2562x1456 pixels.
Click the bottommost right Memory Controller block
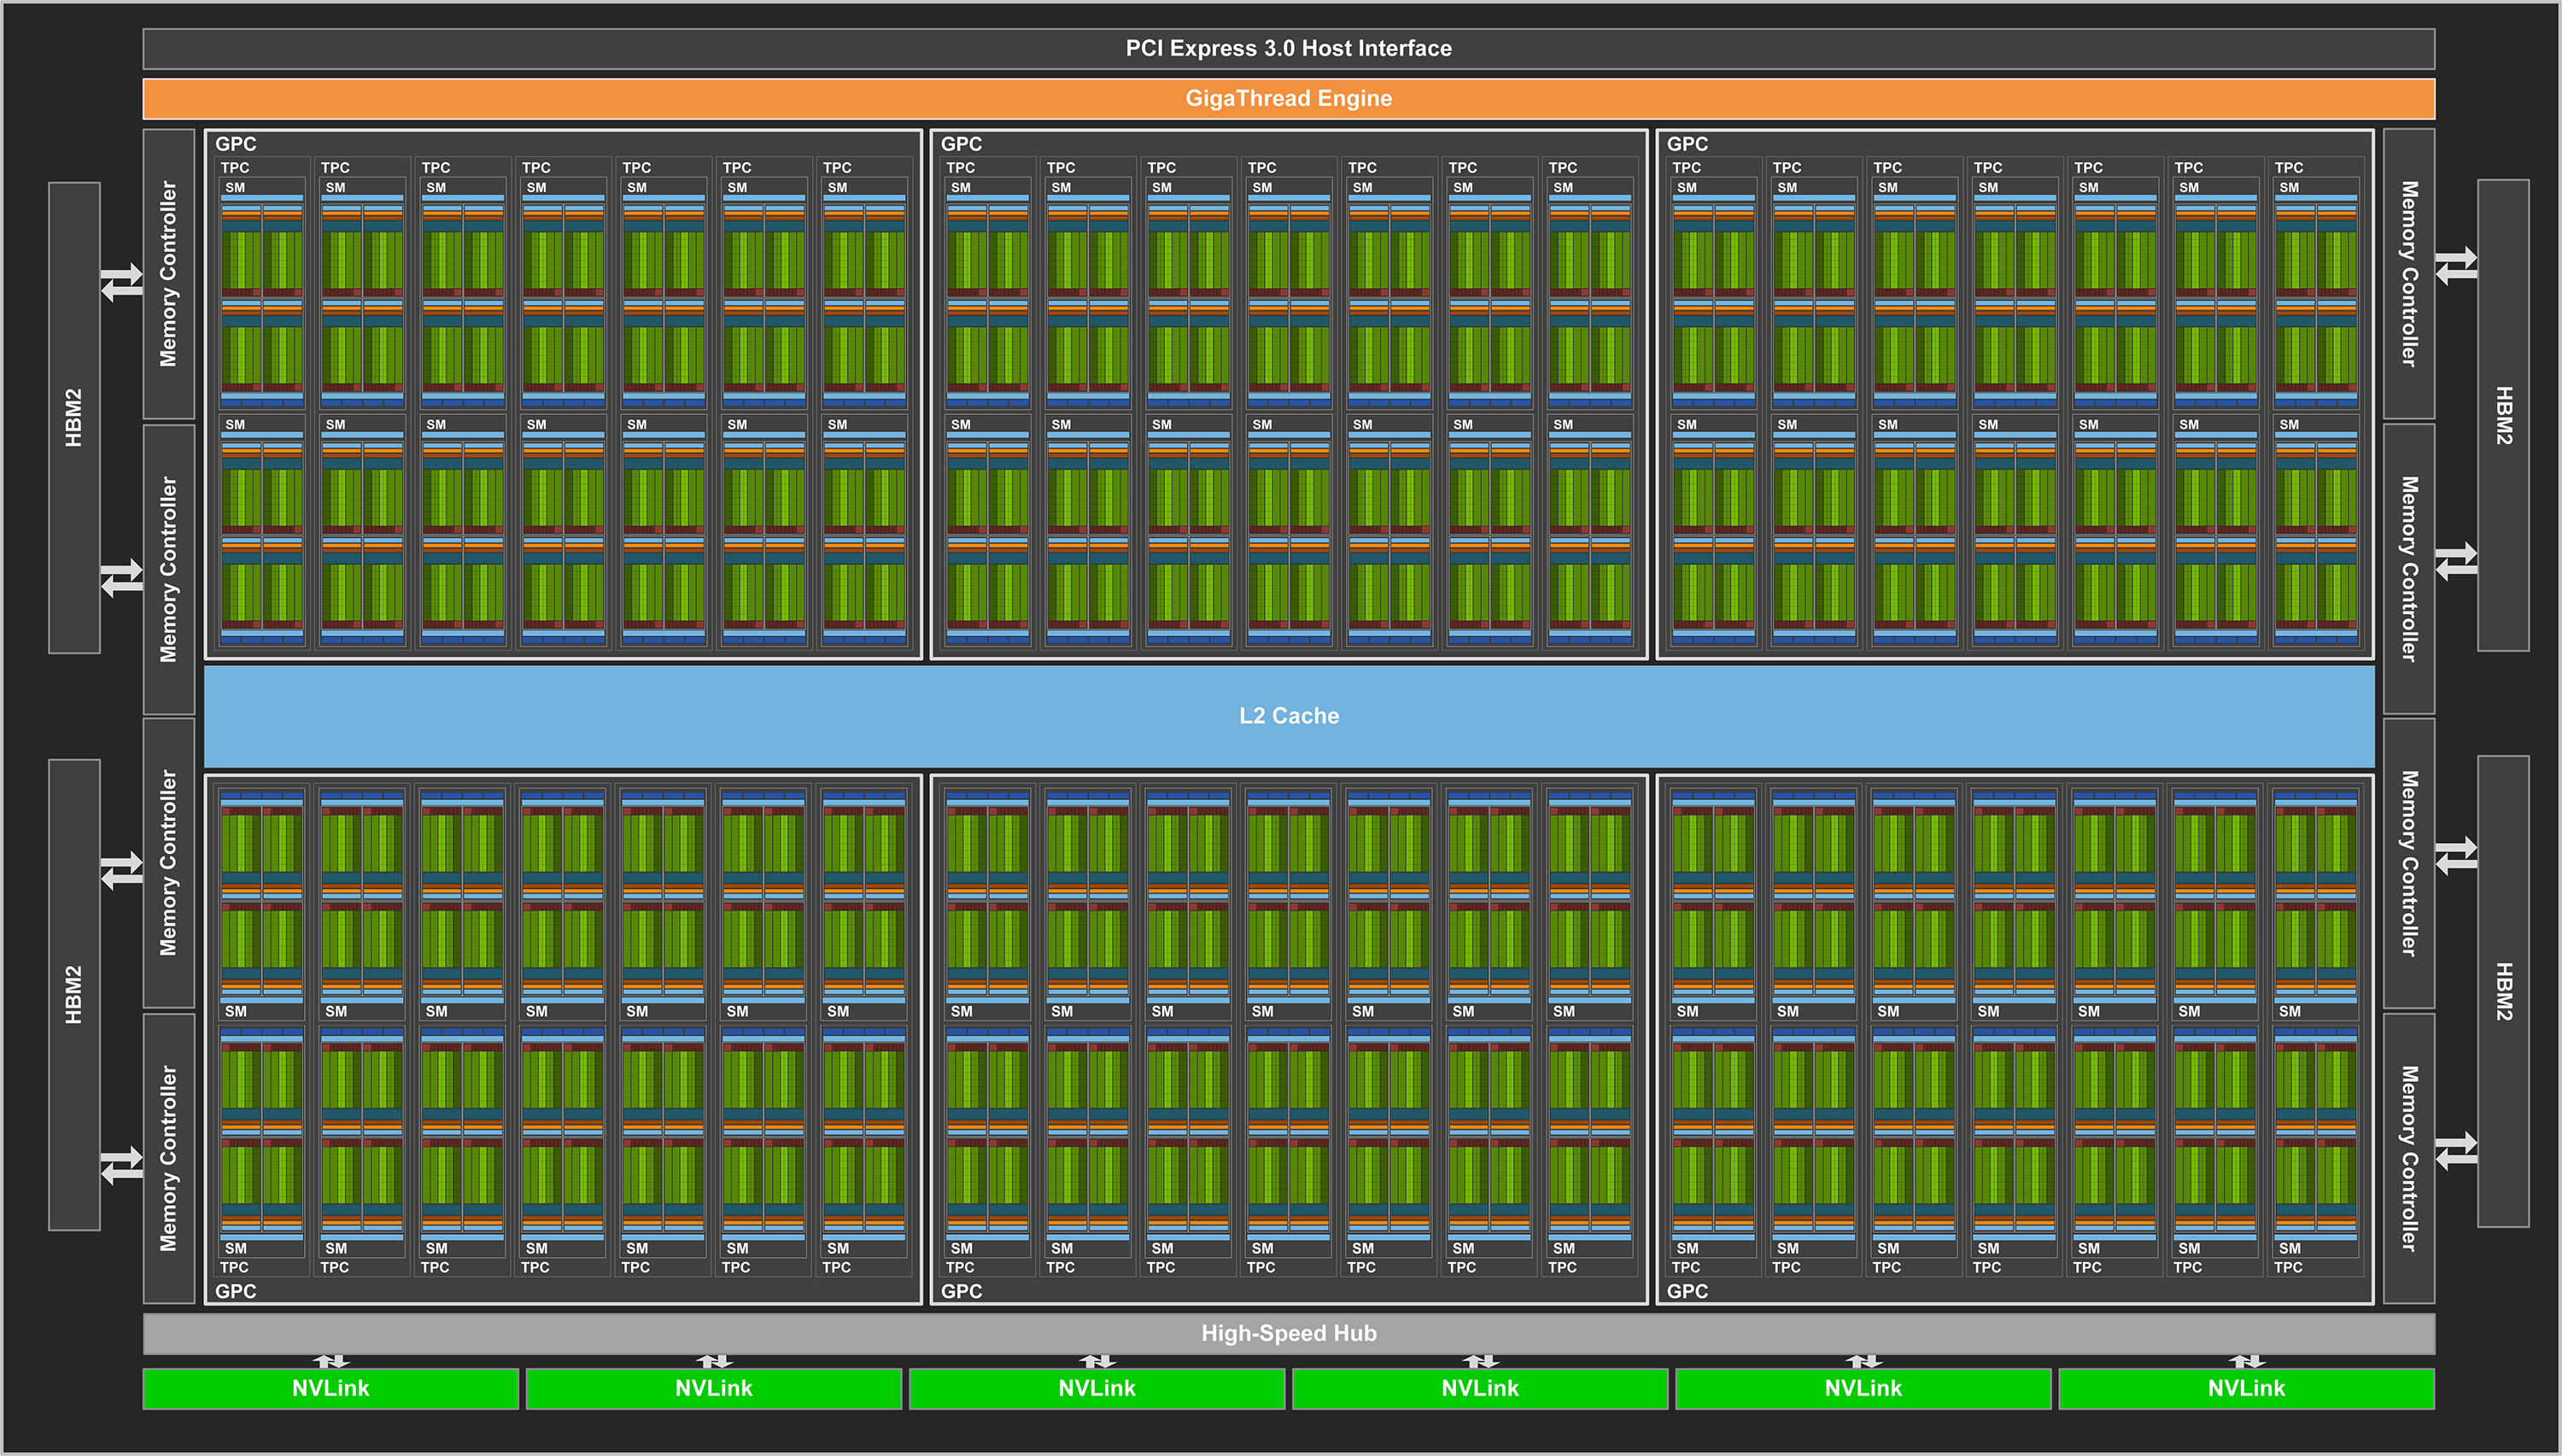(2409, 1158)
